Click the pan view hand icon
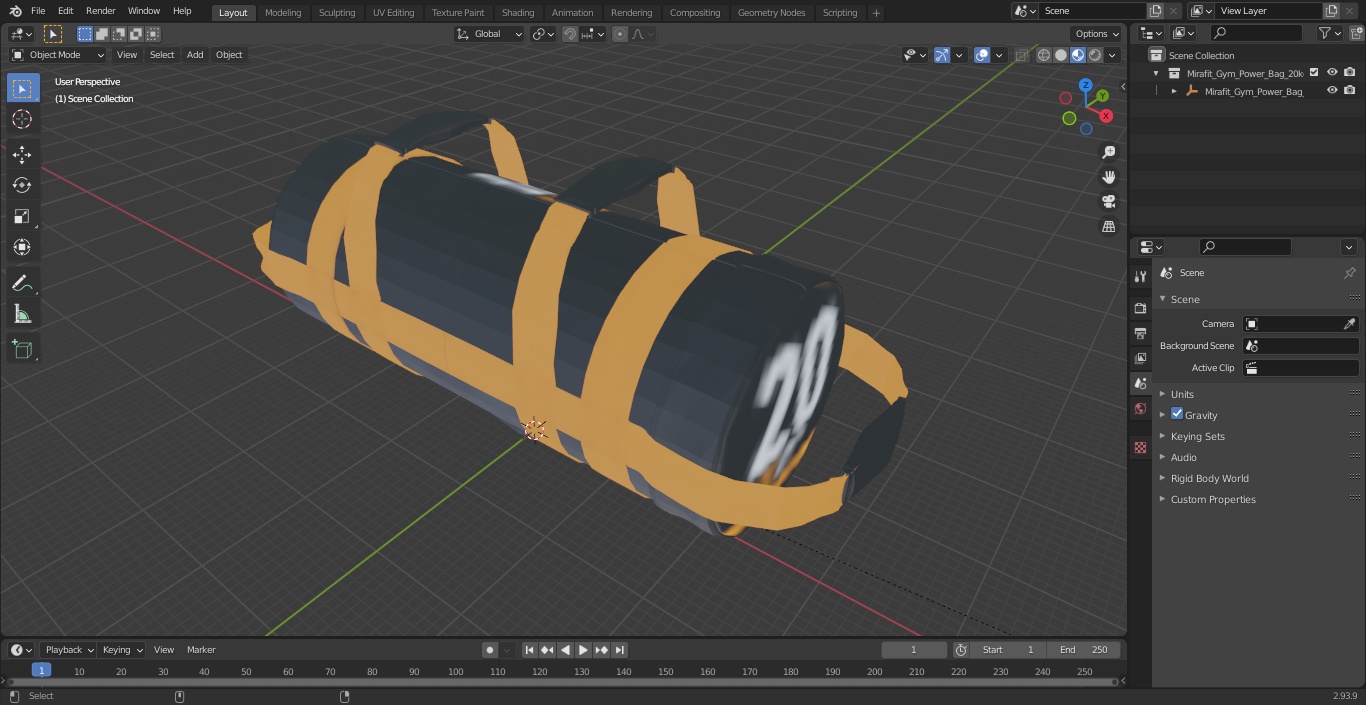This screenshot has width=1366, height=705. [1108, 177]
